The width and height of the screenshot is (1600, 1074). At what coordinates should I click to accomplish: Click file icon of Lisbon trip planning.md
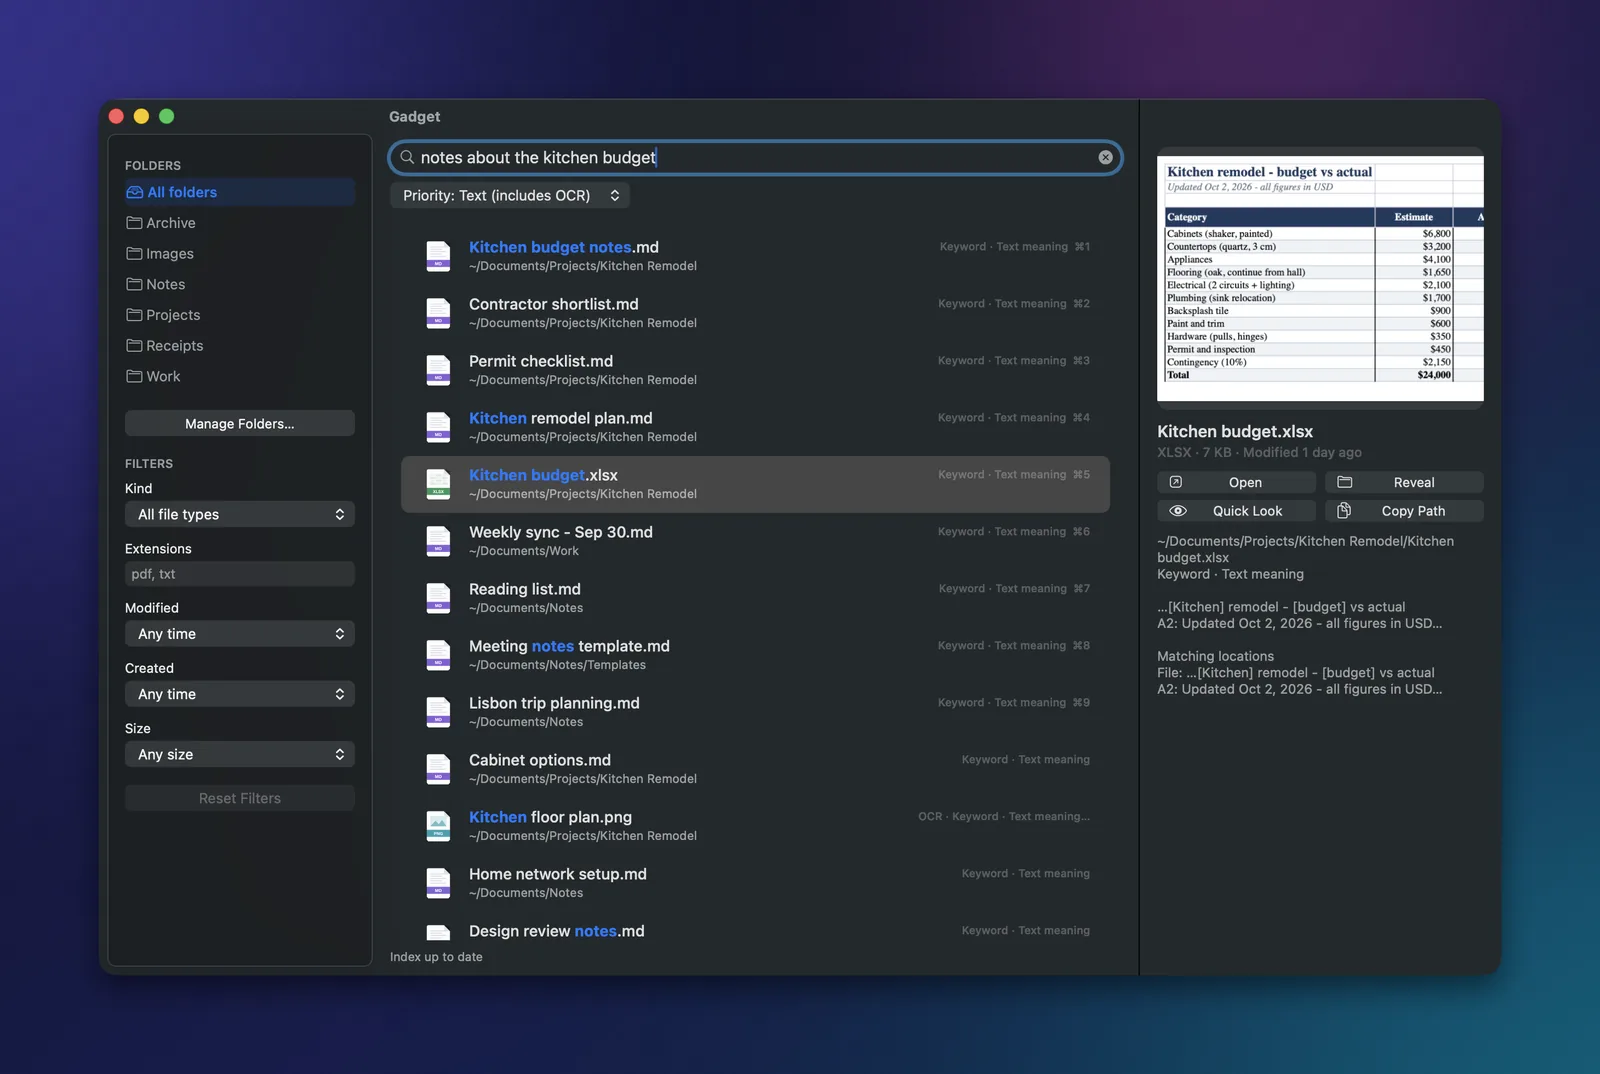[x=438, y=712]
